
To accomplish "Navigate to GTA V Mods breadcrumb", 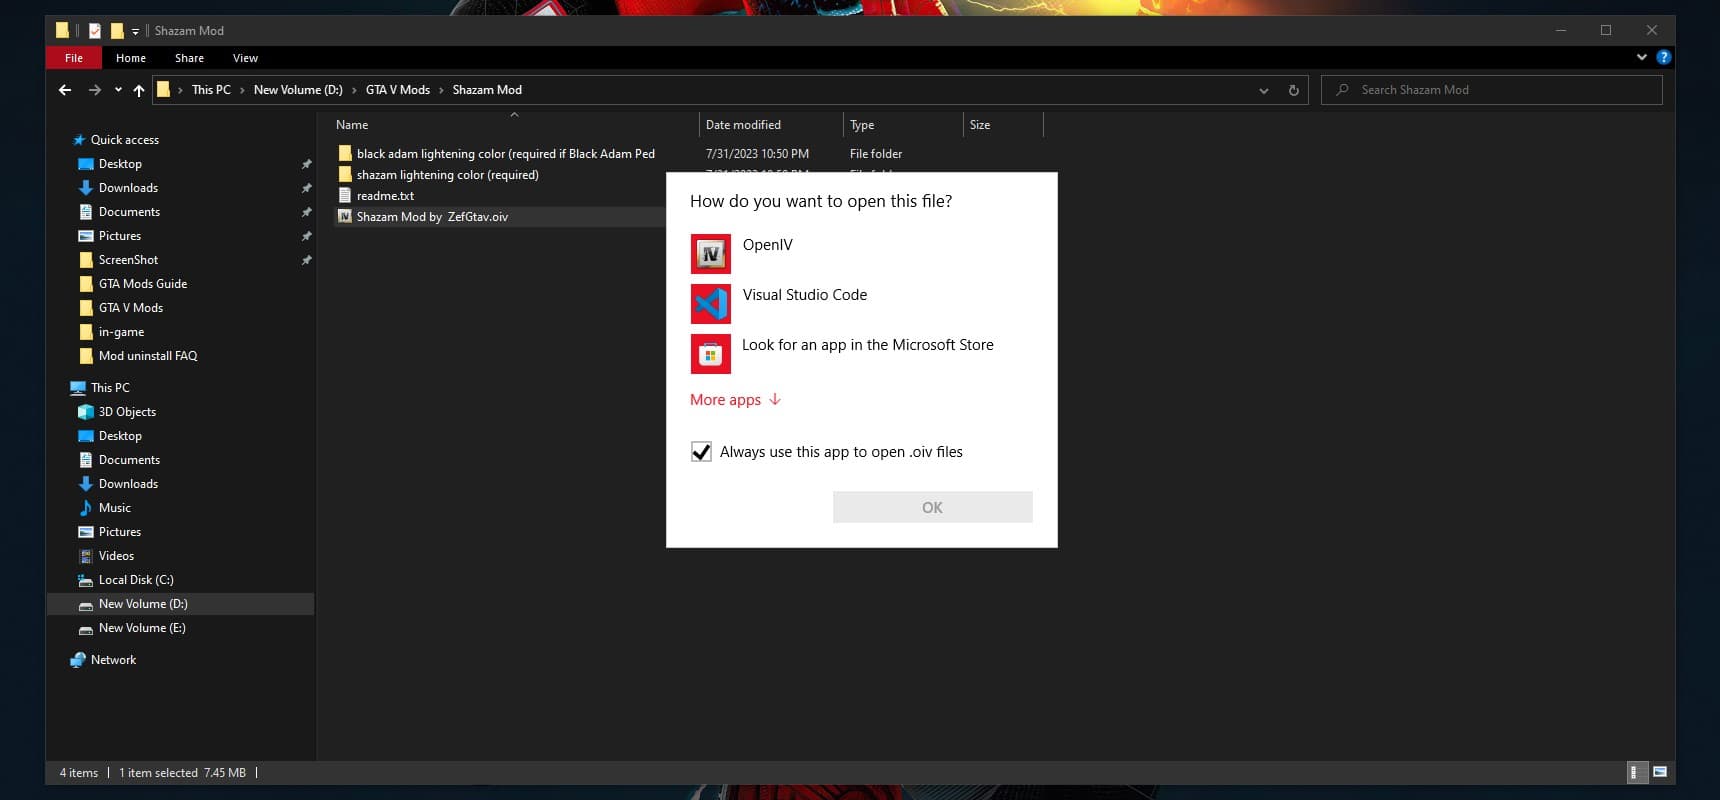I will click(397, 90).
